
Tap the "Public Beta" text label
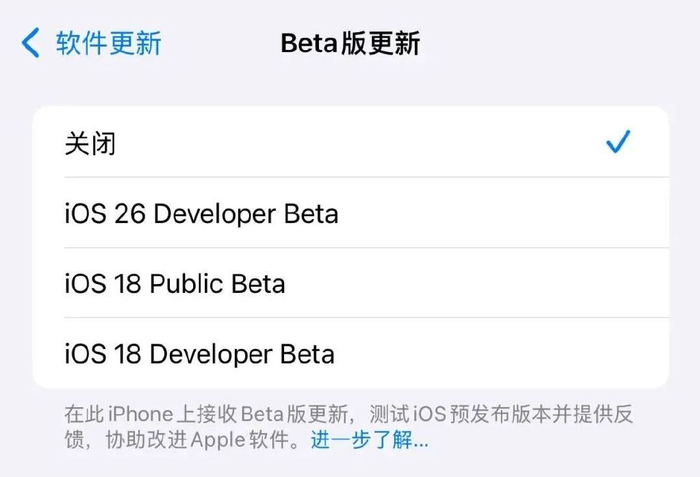click(217, 283)
